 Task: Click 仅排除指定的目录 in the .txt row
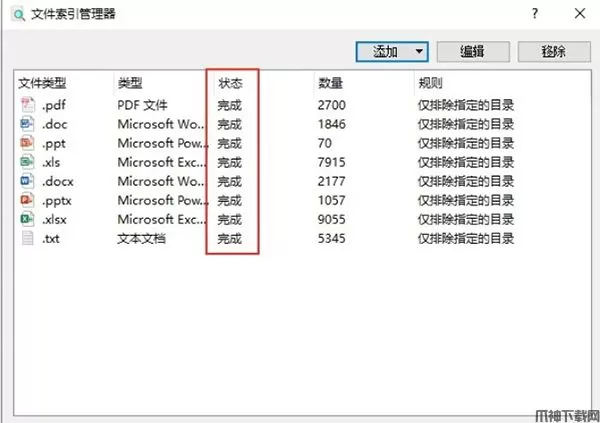coord(466,238)
